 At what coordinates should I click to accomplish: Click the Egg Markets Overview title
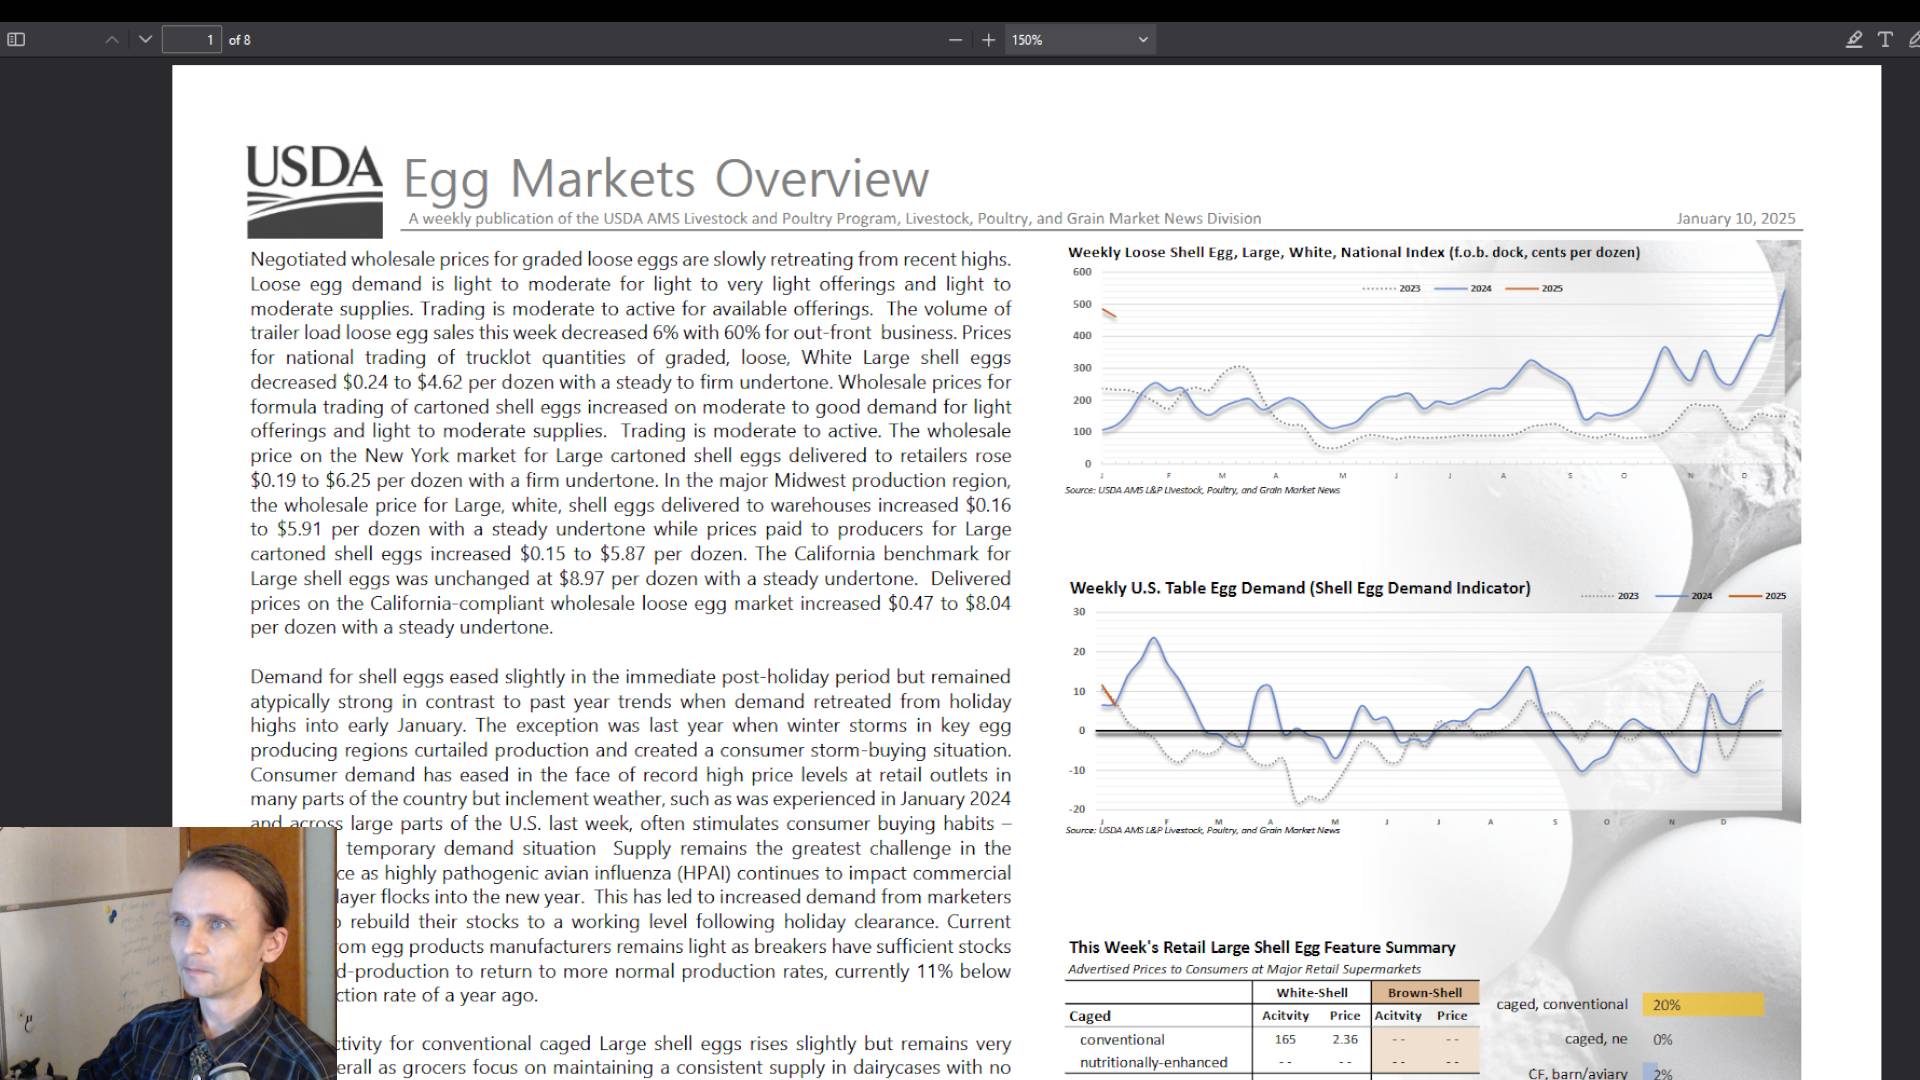pos(666,179)
